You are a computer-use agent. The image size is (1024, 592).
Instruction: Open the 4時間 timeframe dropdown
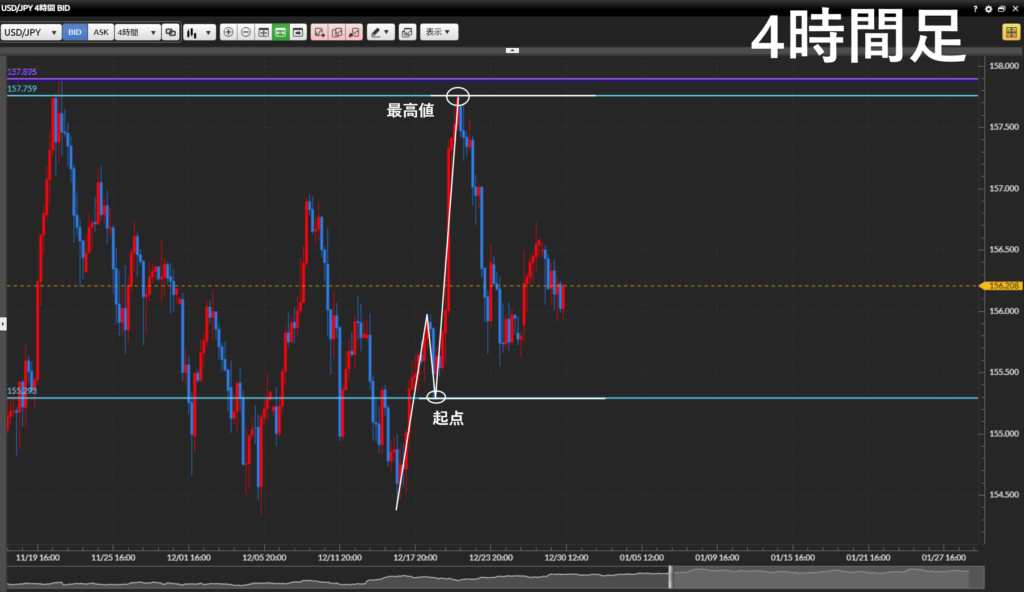pyautogui.click(x=137, y=32)
